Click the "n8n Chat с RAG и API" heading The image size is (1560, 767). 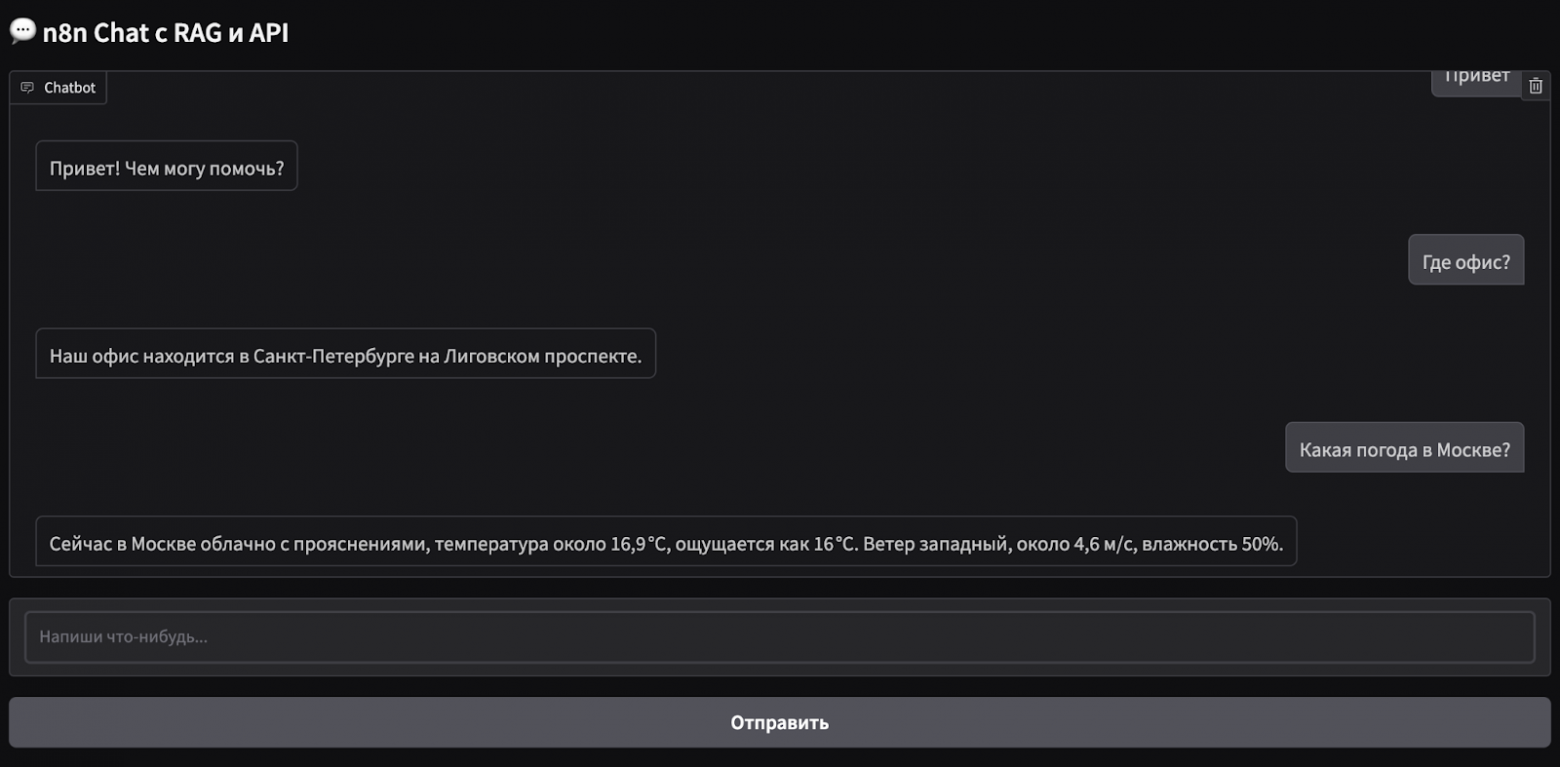[x=165, y=33]
